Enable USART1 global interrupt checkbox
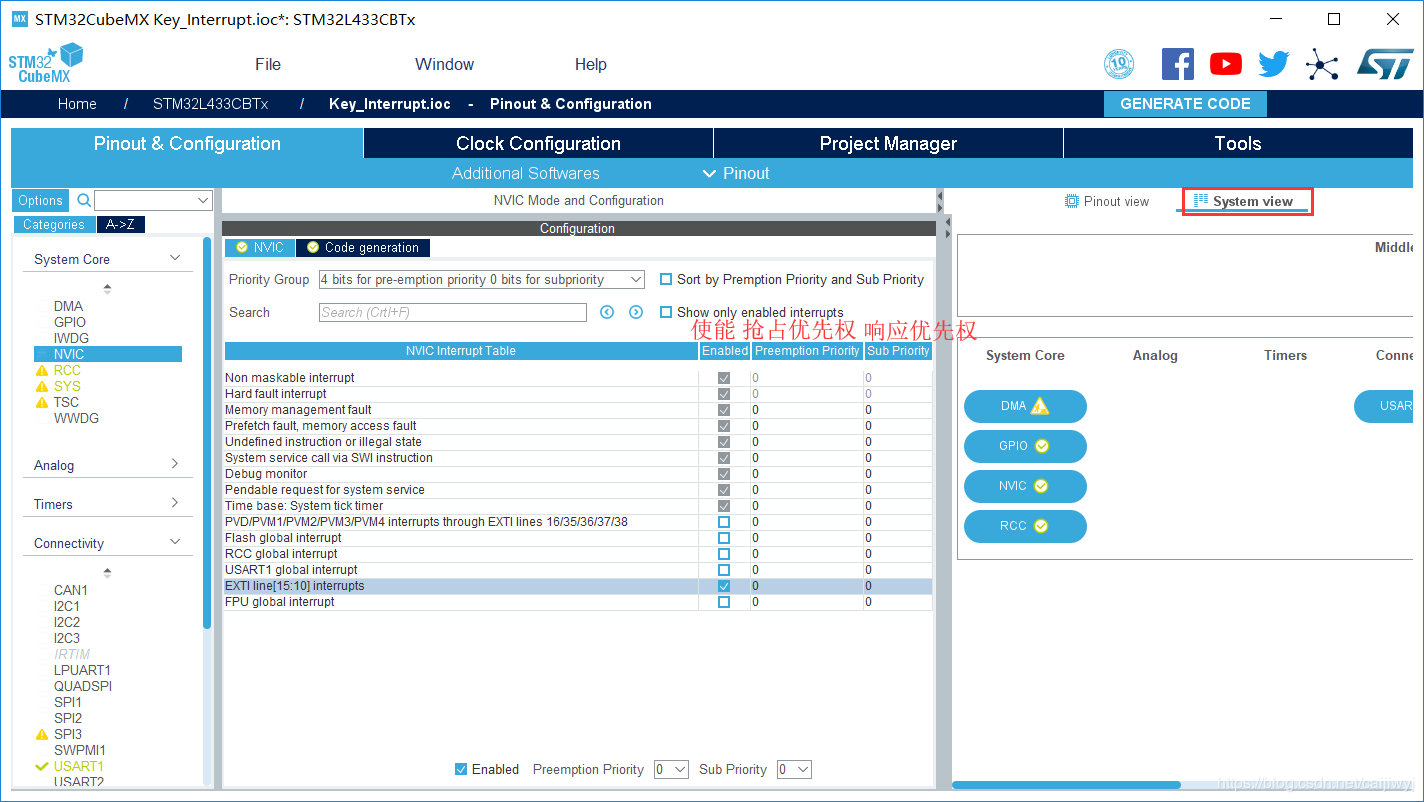The width and height of the screenshot is (1424, 802). 724,570
